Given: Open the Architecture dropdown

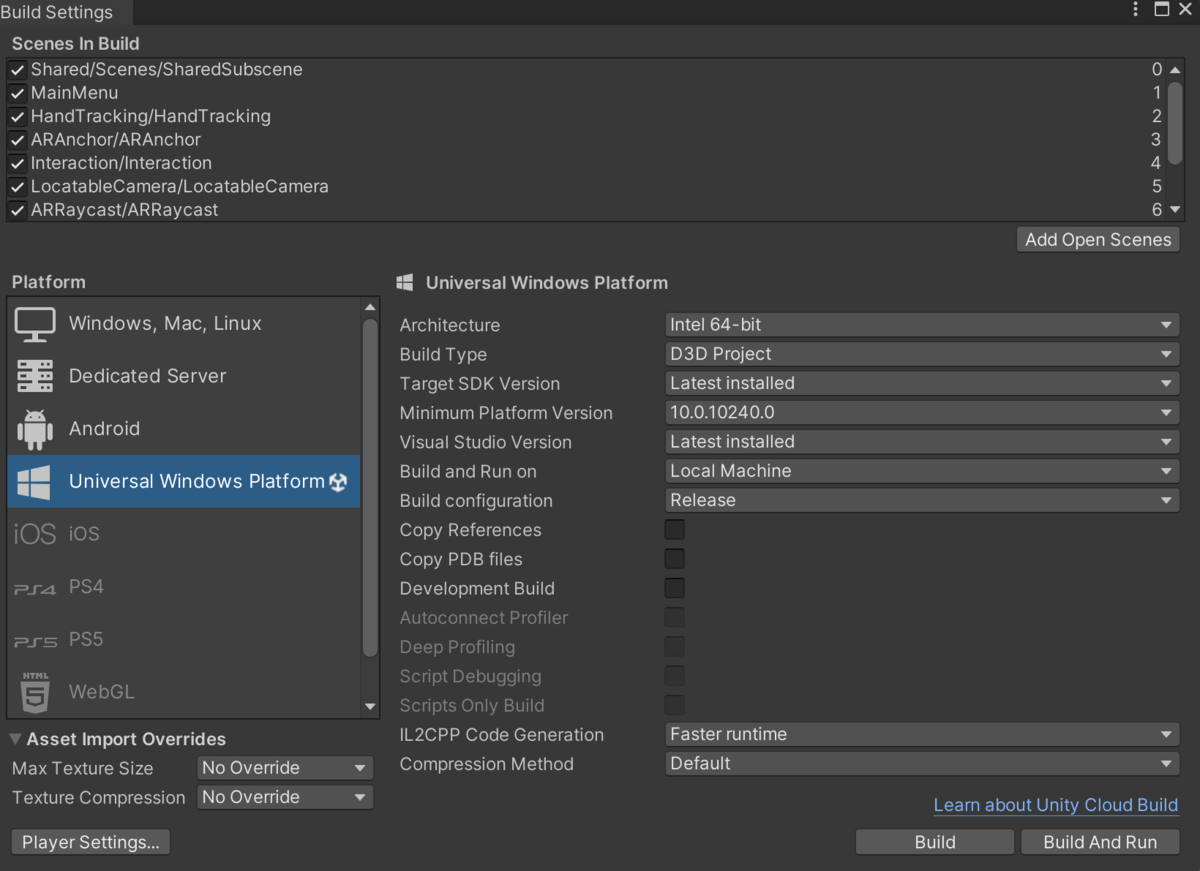Looking at the screenshot, I should click(922, 325).
